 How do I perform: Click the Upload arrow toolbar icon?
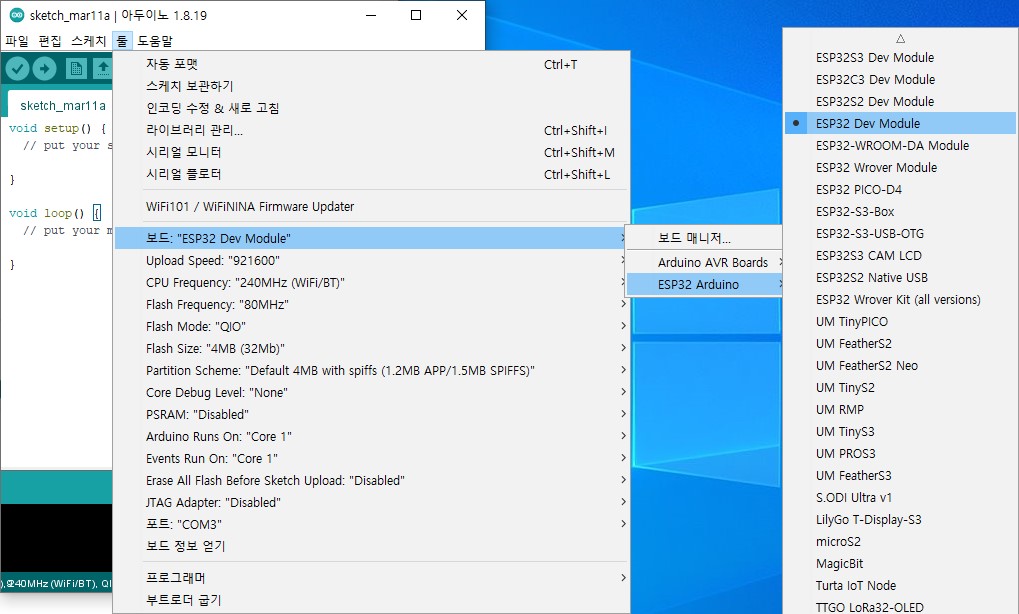click(45, 68)
